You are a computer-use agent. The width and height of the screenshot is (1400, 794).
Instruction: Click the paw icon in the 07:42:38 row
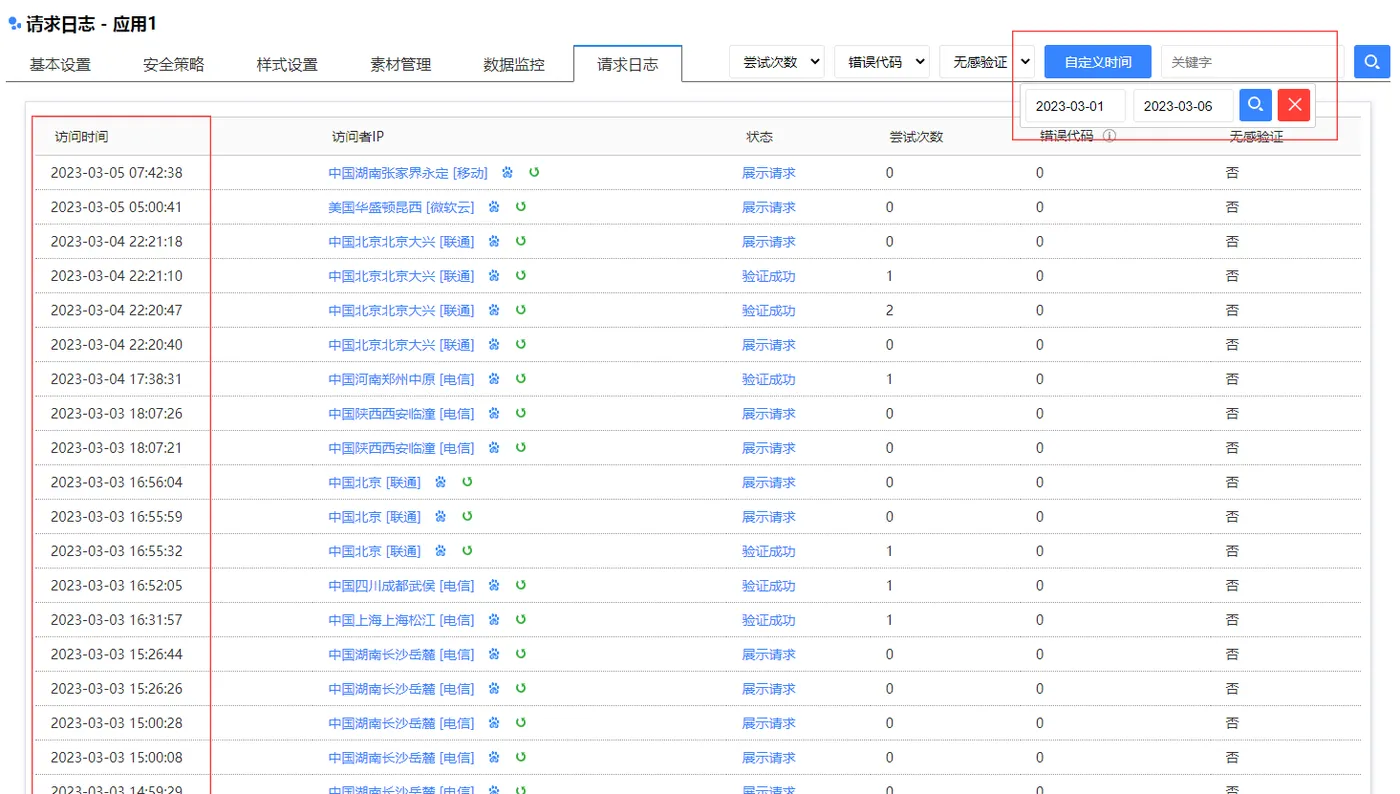pos(508,172)
